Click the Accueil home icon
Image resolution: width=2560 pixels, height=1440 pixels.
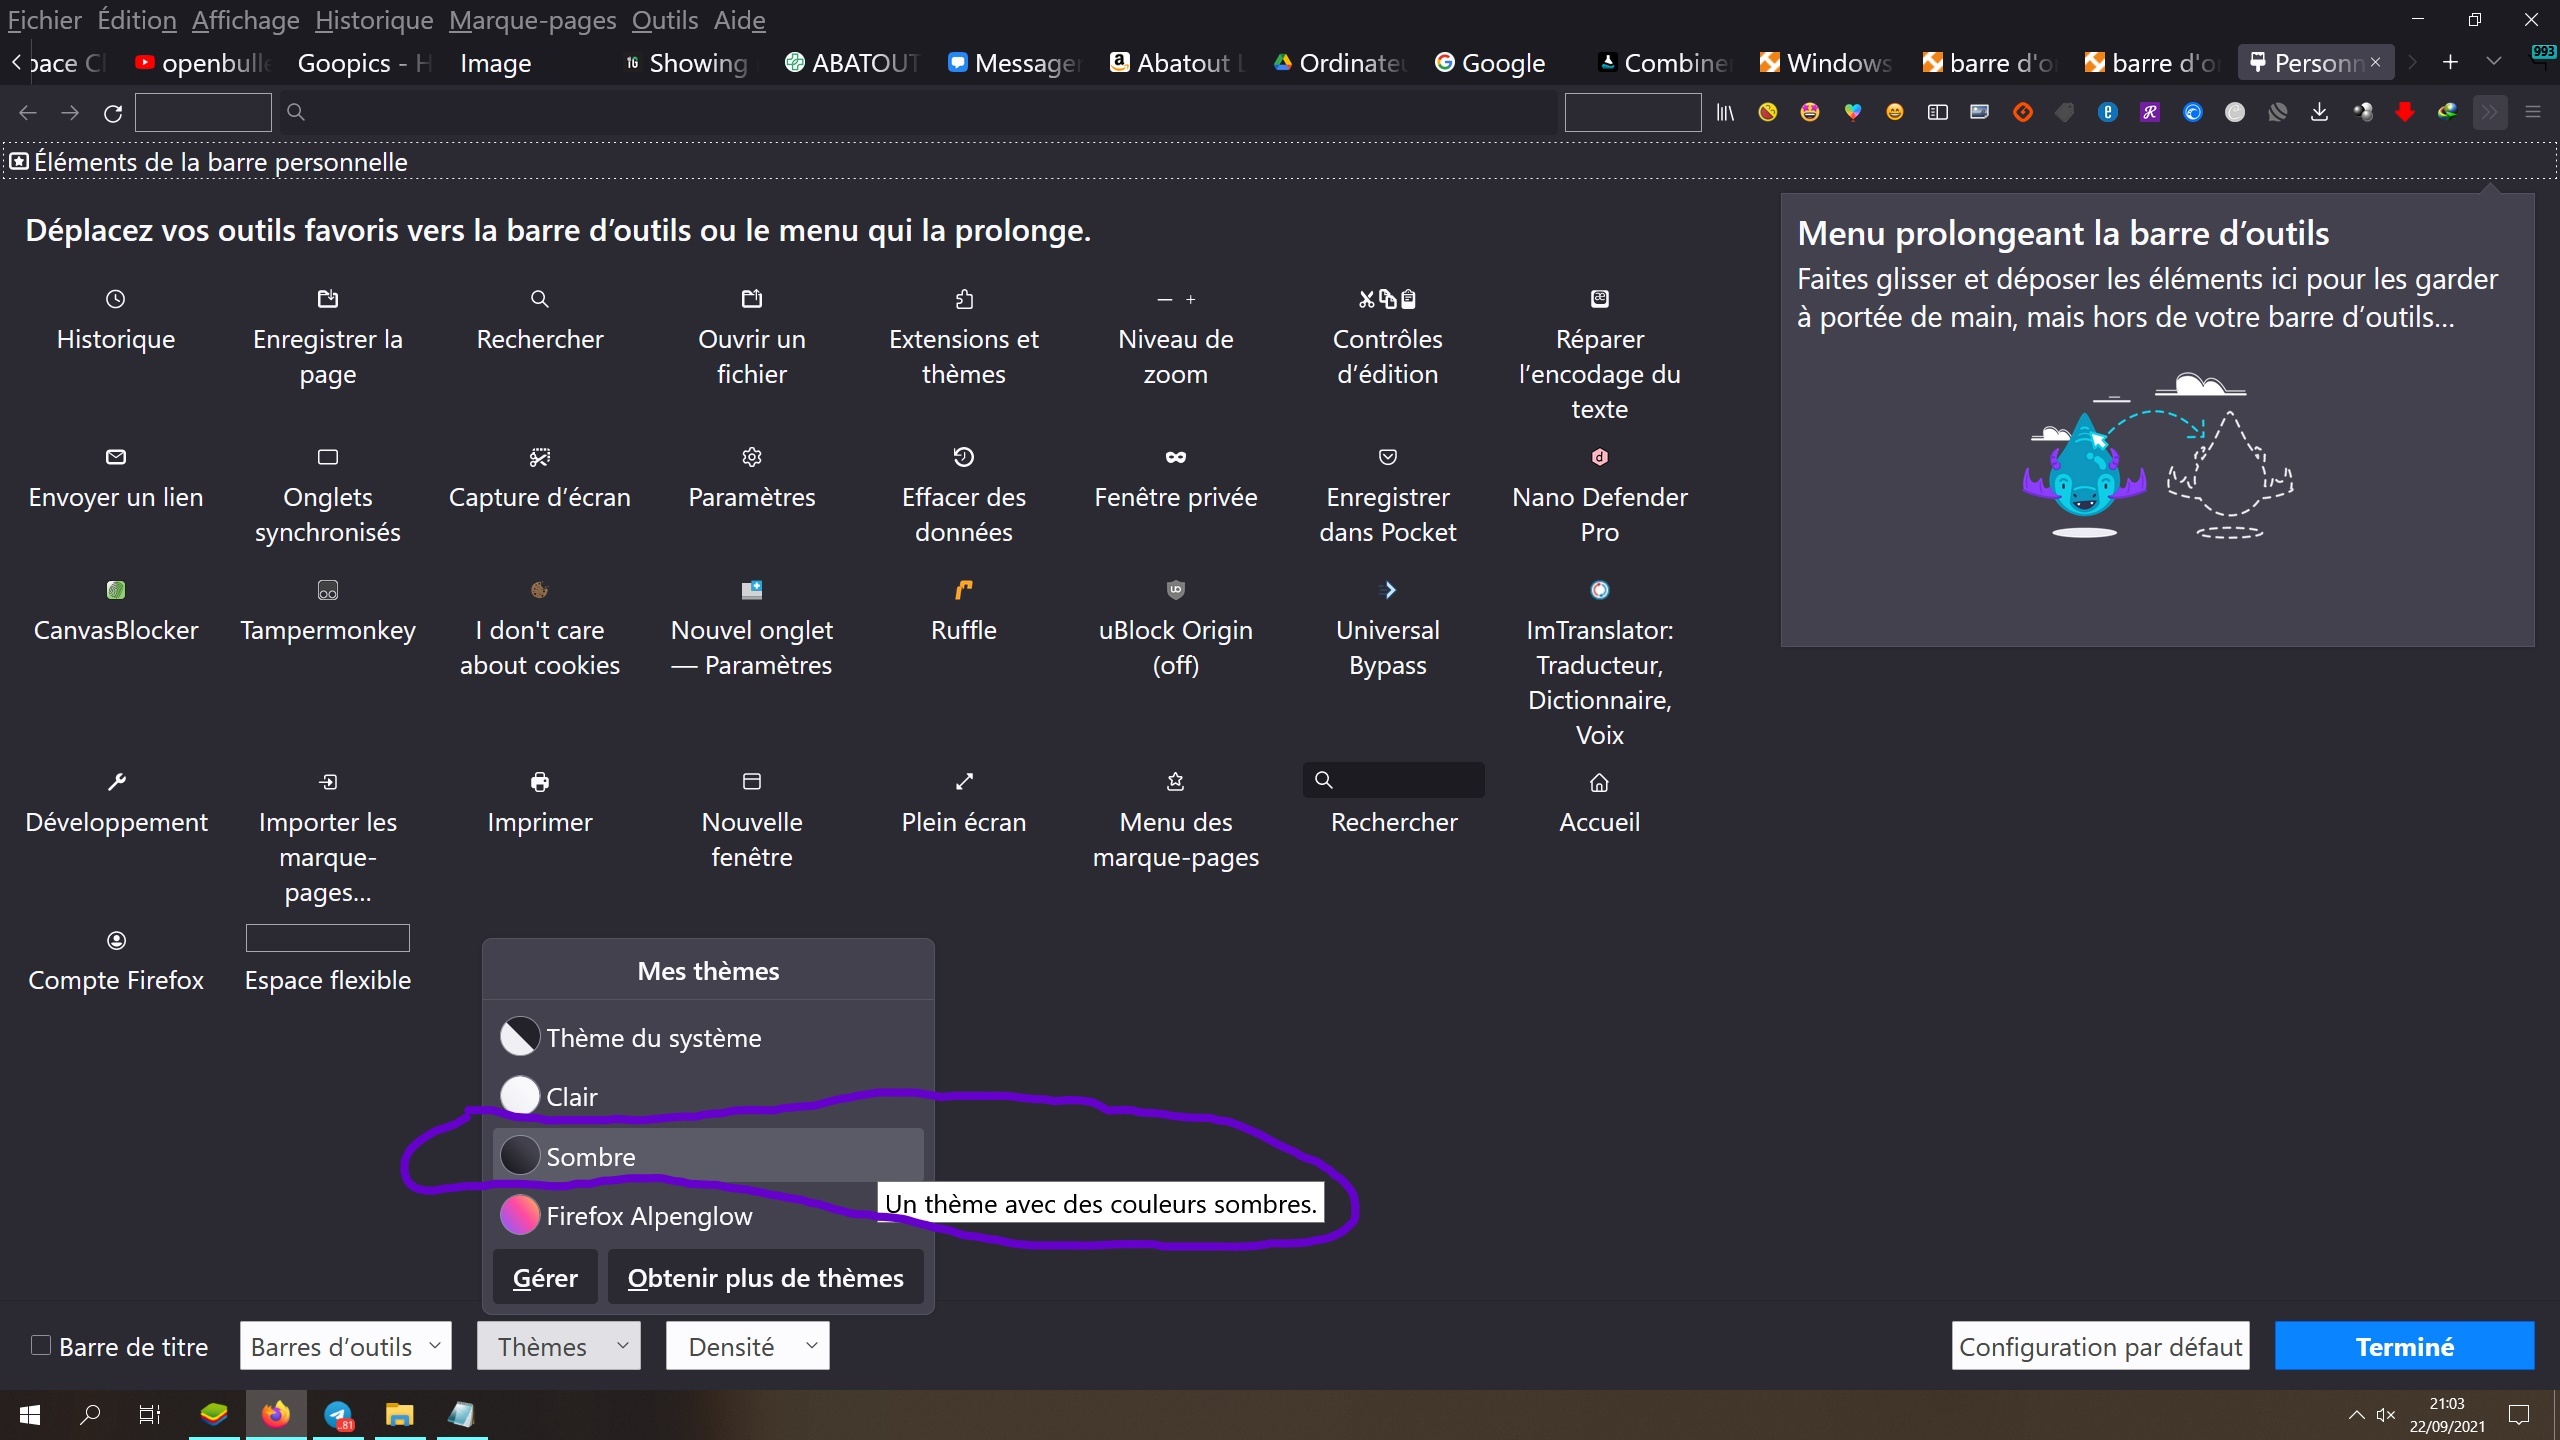click(x=1599, y=782)
